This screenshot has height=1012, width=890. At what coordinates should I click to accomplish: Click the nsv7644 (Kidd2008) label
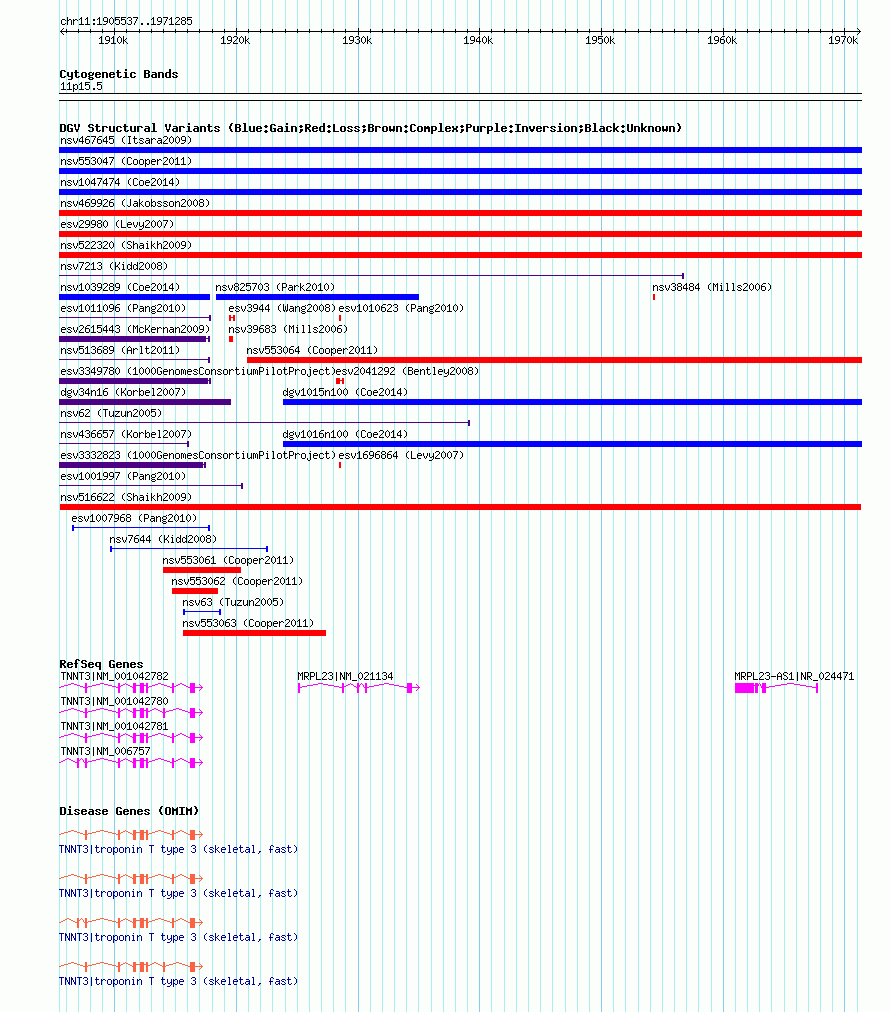pyautogui.click(x=163, y=540)
